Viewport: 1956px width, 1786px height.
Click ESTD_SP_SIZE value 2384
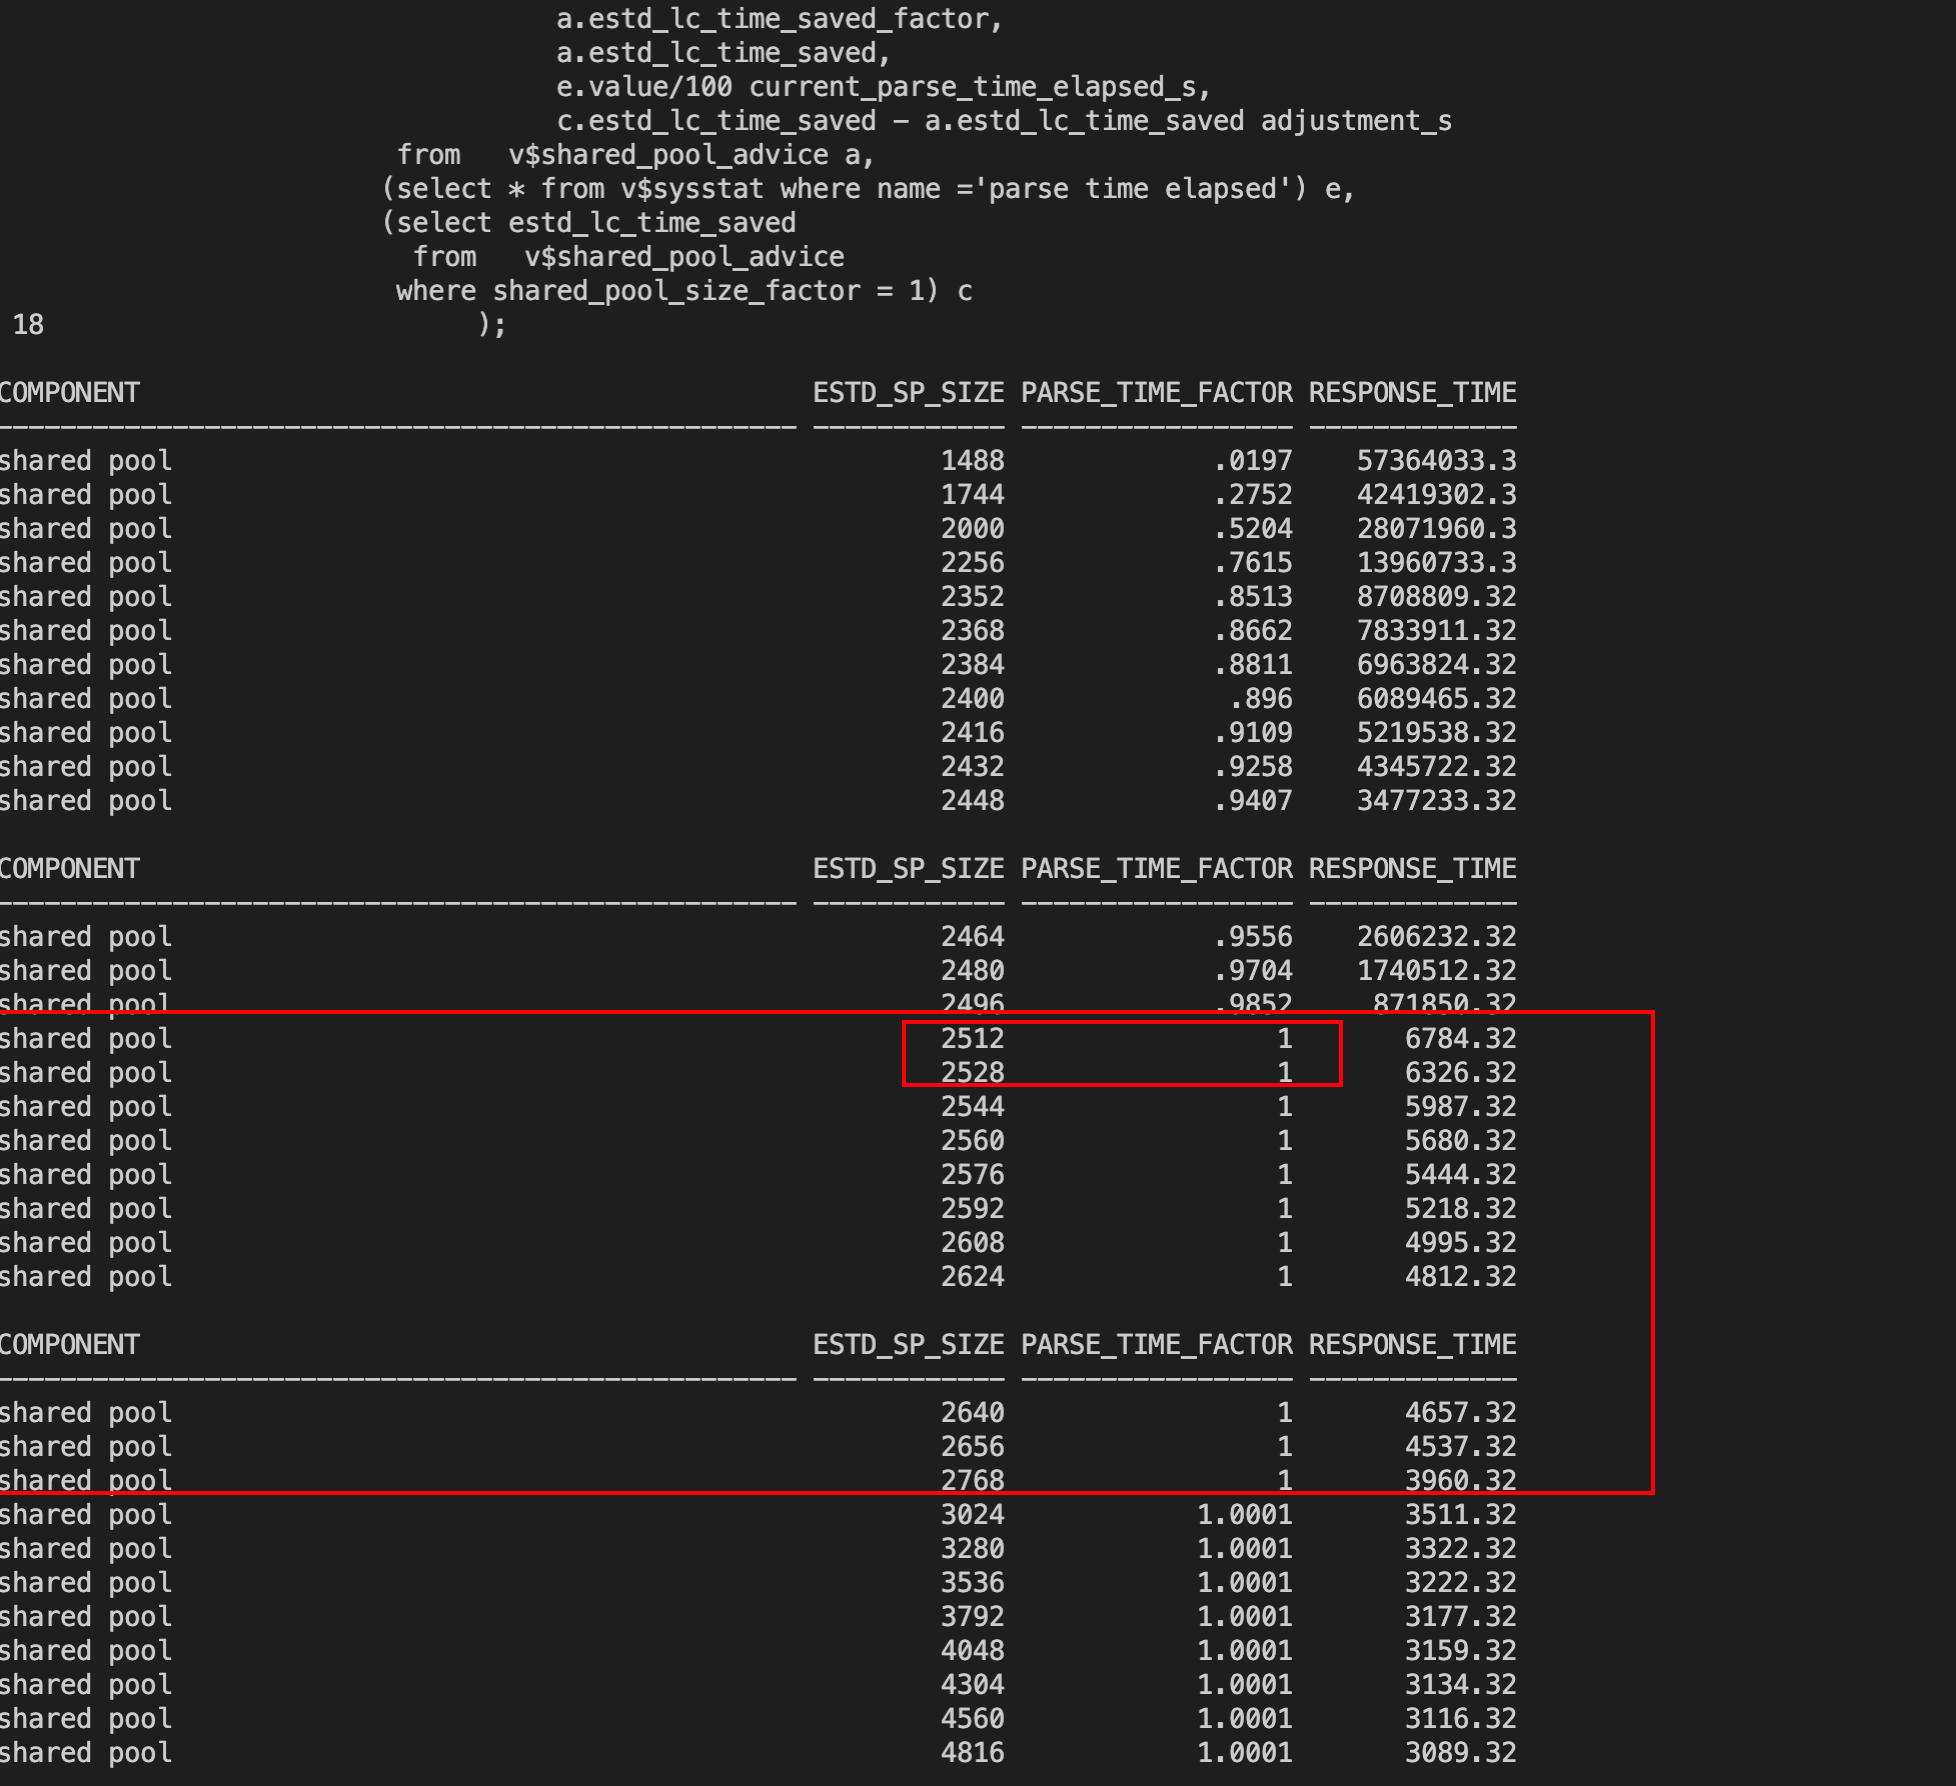coord(972,664)
